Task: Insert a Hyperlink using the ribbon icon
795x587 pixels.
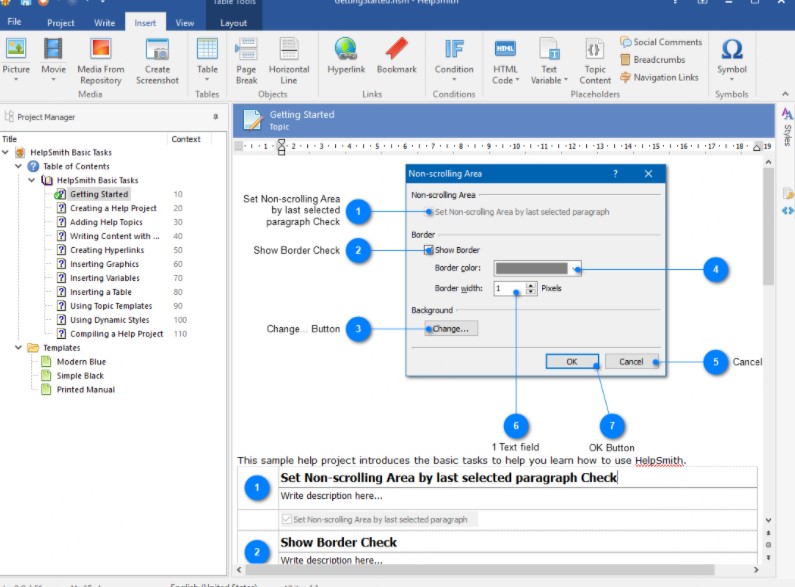Action: [346, 50]
